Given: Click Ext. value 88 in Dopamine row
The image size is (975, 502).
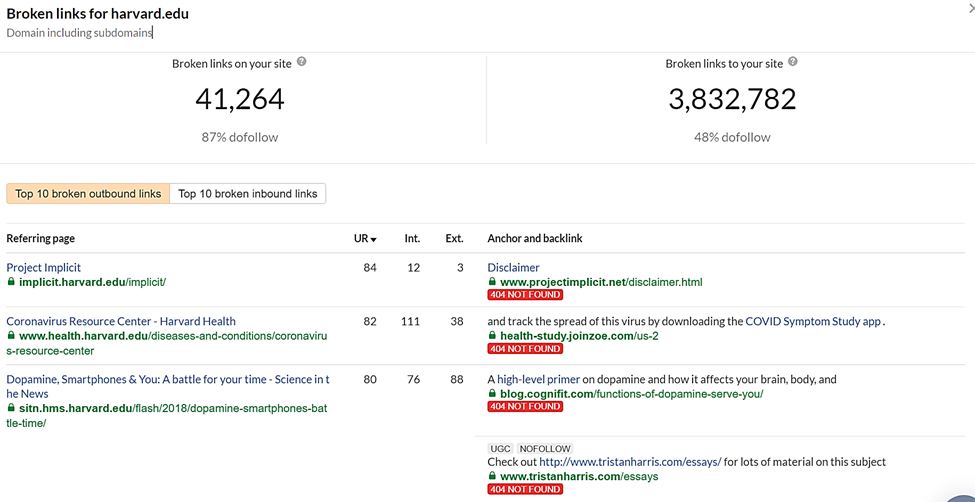Looking at the screenshot, I should pyautogui.click(x=457, y=379).
